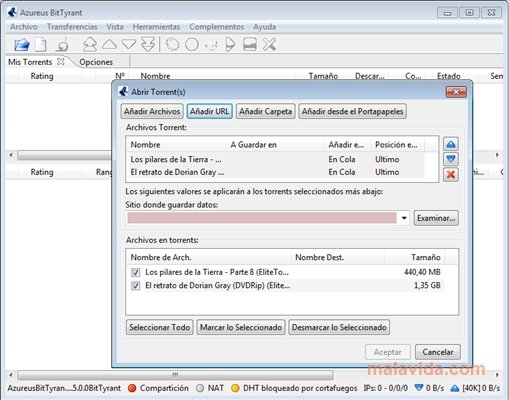
Task: Click the Examinar... browse button
Action: [x=436, y=218]
